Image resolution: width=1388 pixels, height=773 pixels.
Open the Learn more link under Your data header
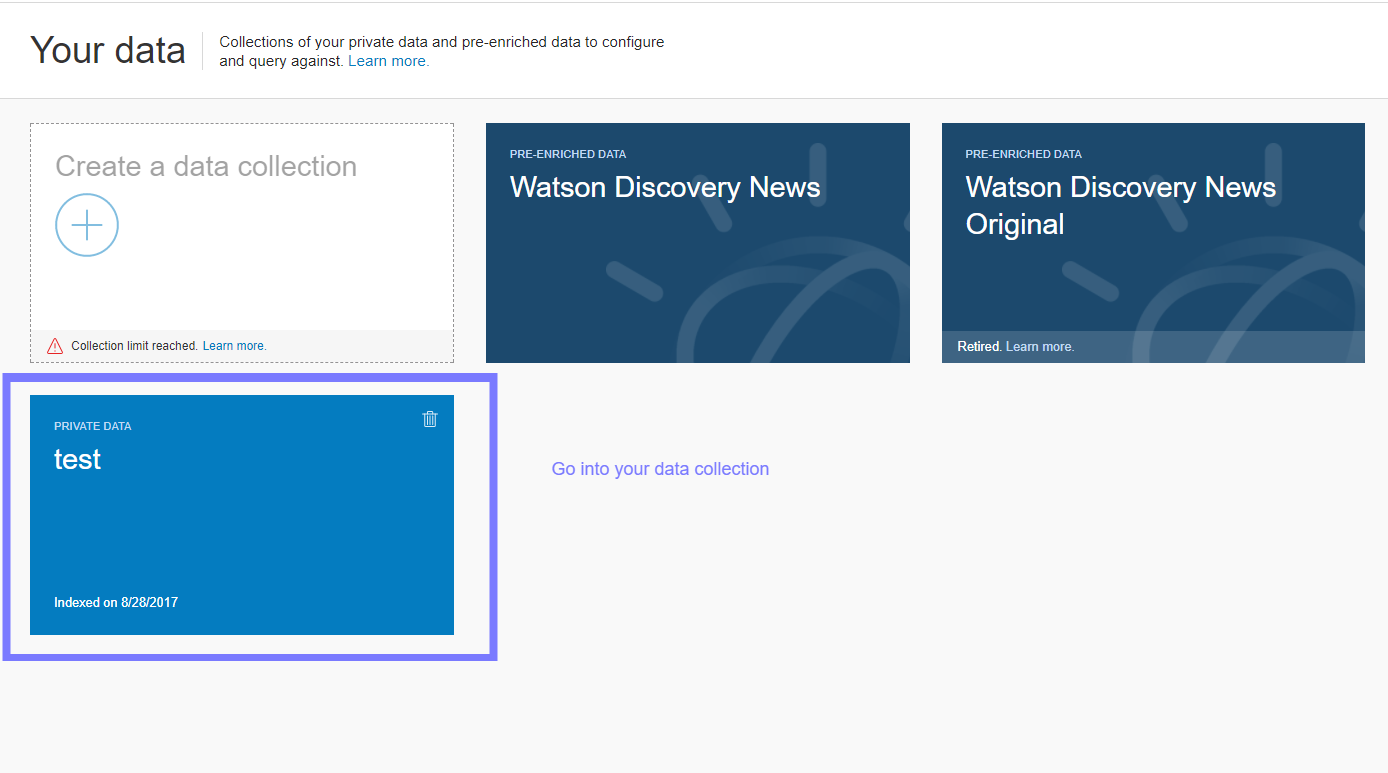tap(388, 61)
